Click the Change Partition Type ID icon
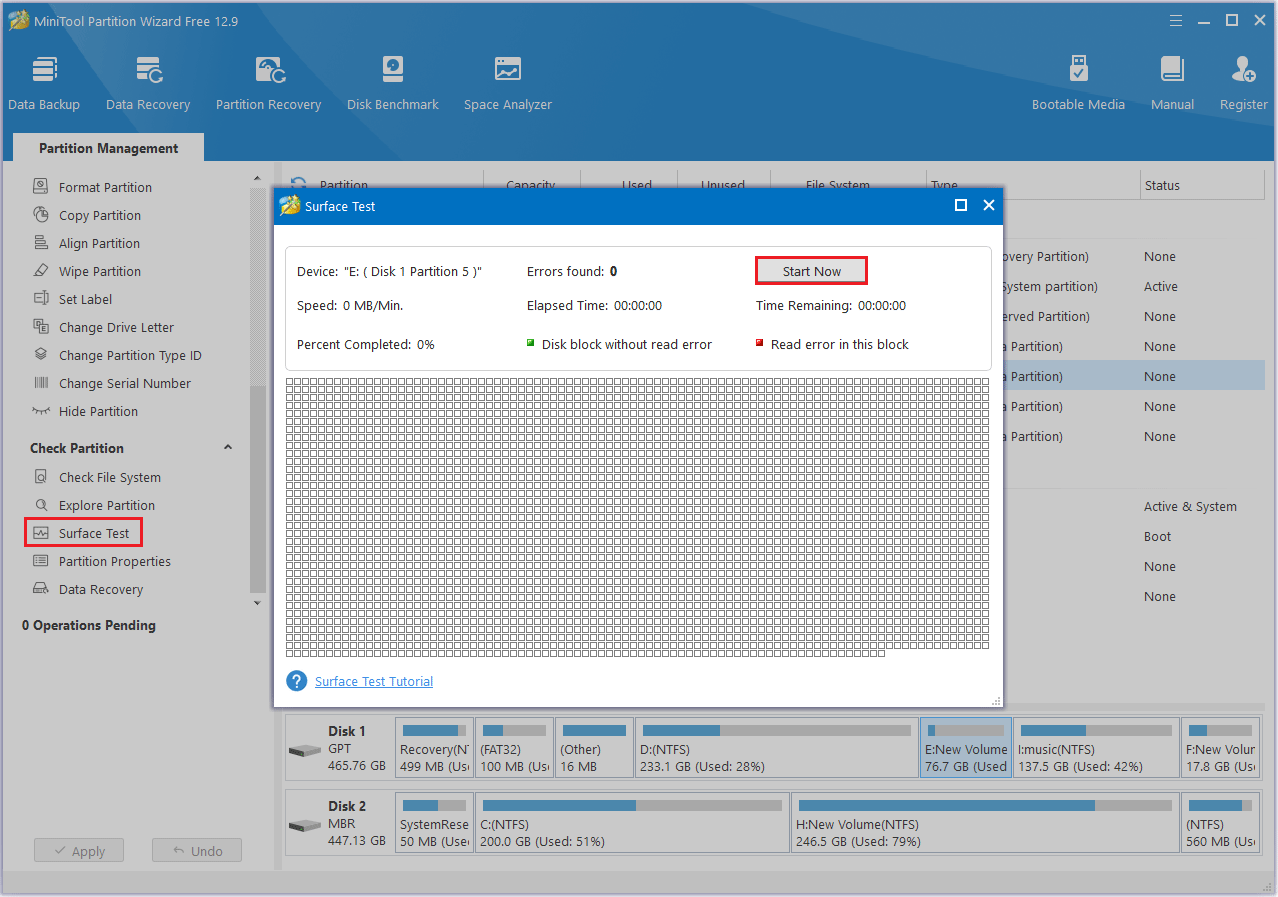Viewport: 1278px width, 897px height. 41,354
